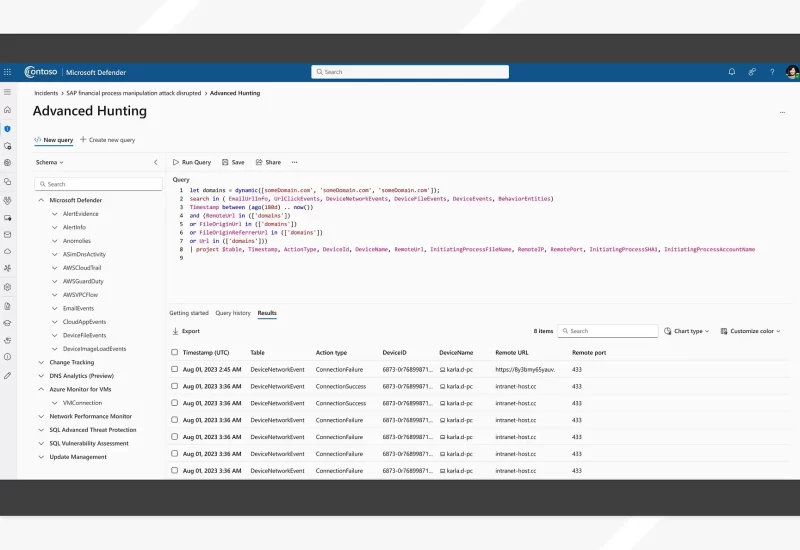Open the graduation cap Learning hub icon
The height and width of the screenshot is (550, 800).
point(7,323)
